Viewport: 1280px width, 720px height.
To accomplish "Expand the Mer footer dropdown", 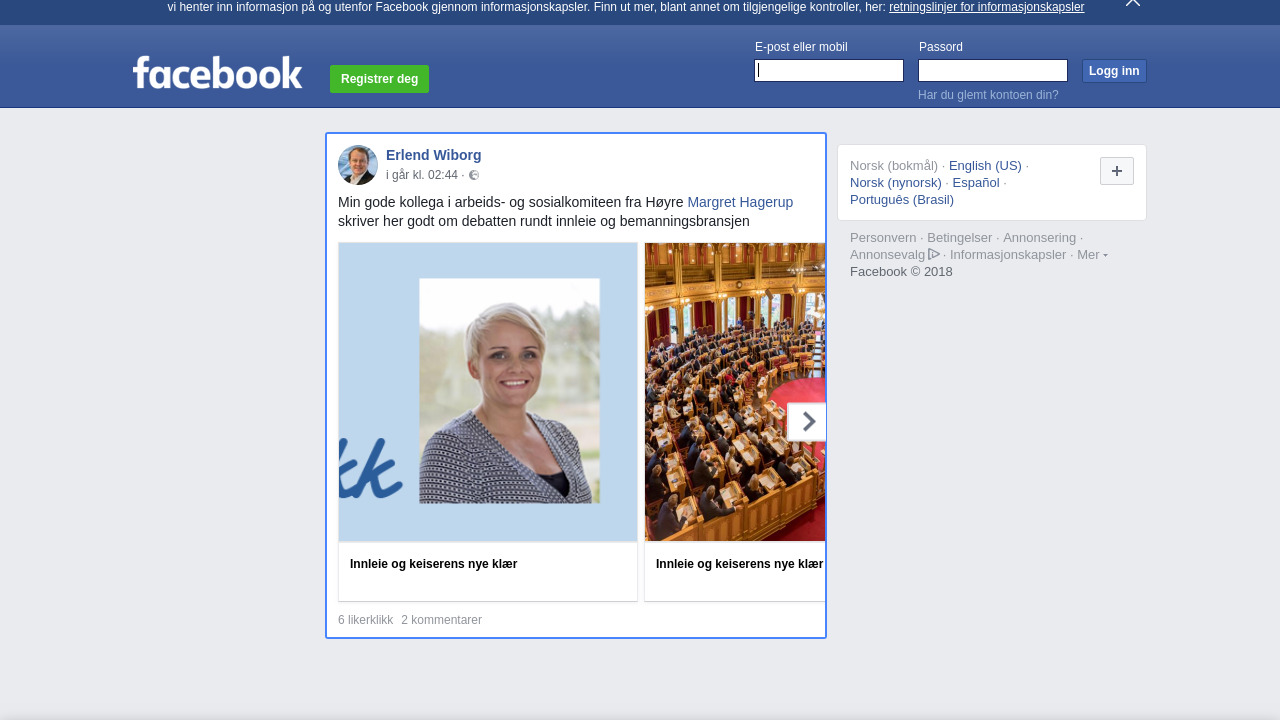I will pyautogui.click(x=1091, y=255).
